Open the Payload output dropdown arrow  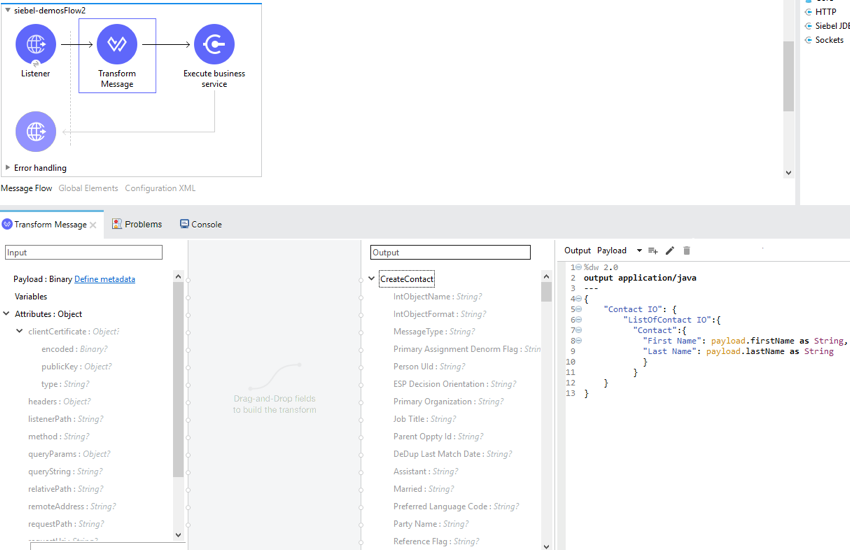(639, 251)
